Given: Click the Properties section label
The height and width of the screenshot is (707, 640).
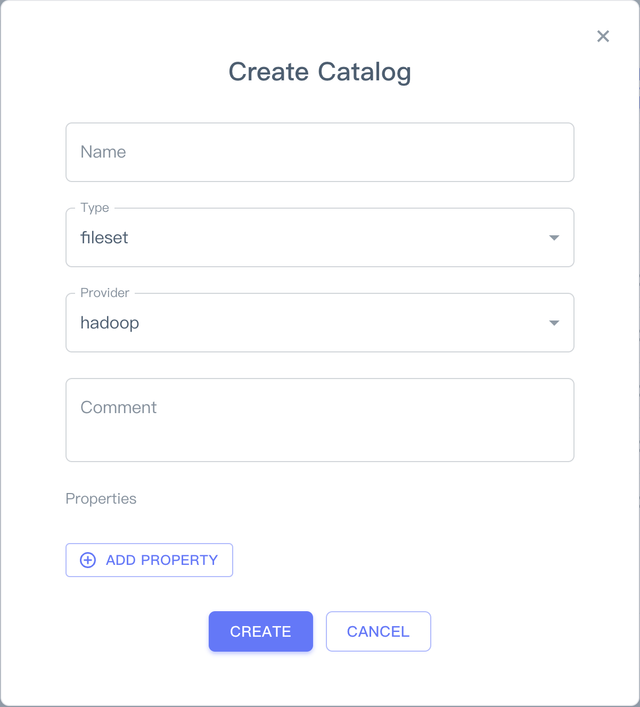Looking at the screenshot, I should [101, 498].
